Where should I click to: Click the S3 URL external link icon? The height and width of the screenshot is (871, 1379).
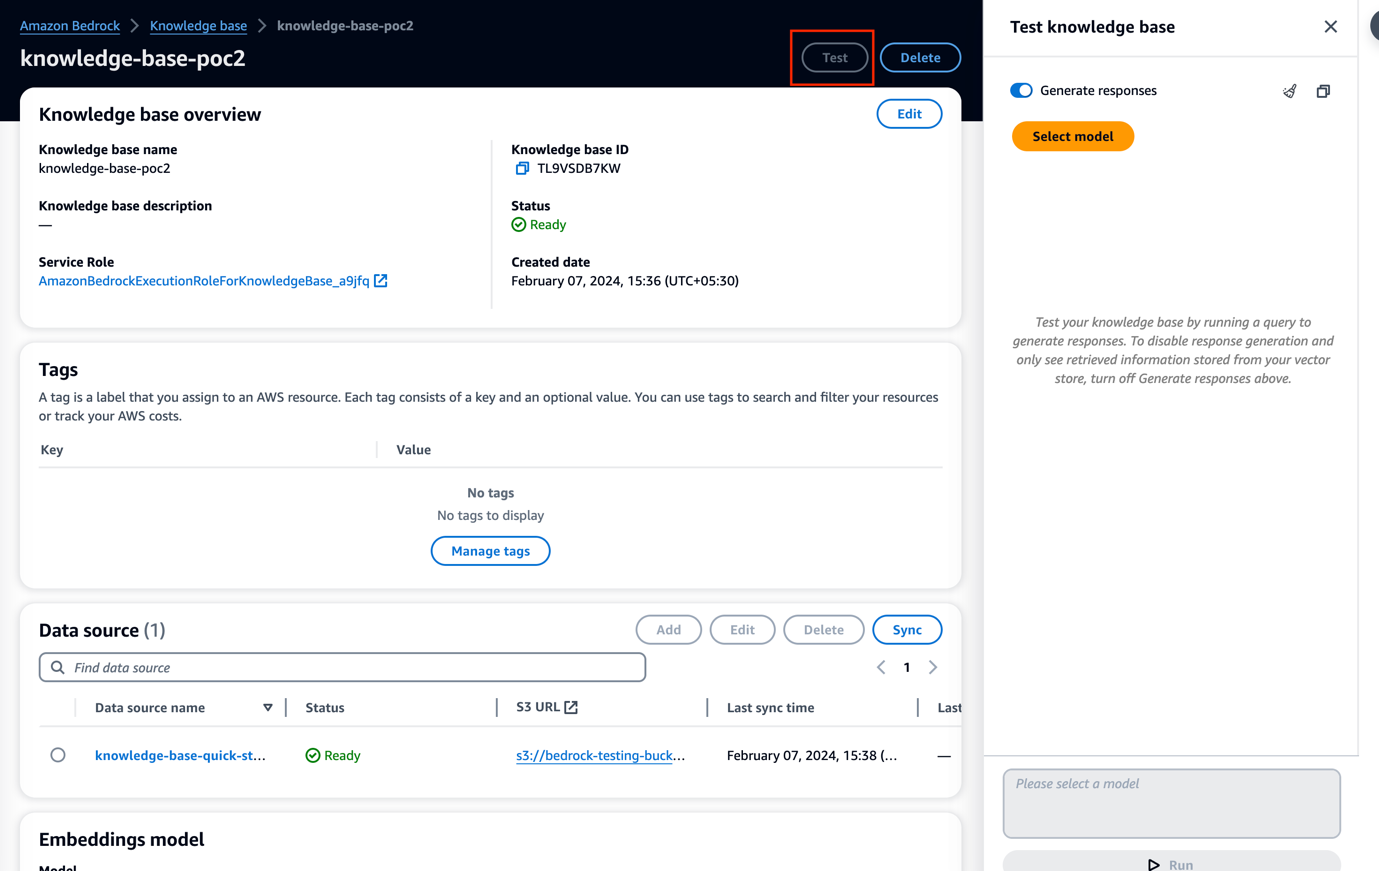click(571, 707)
